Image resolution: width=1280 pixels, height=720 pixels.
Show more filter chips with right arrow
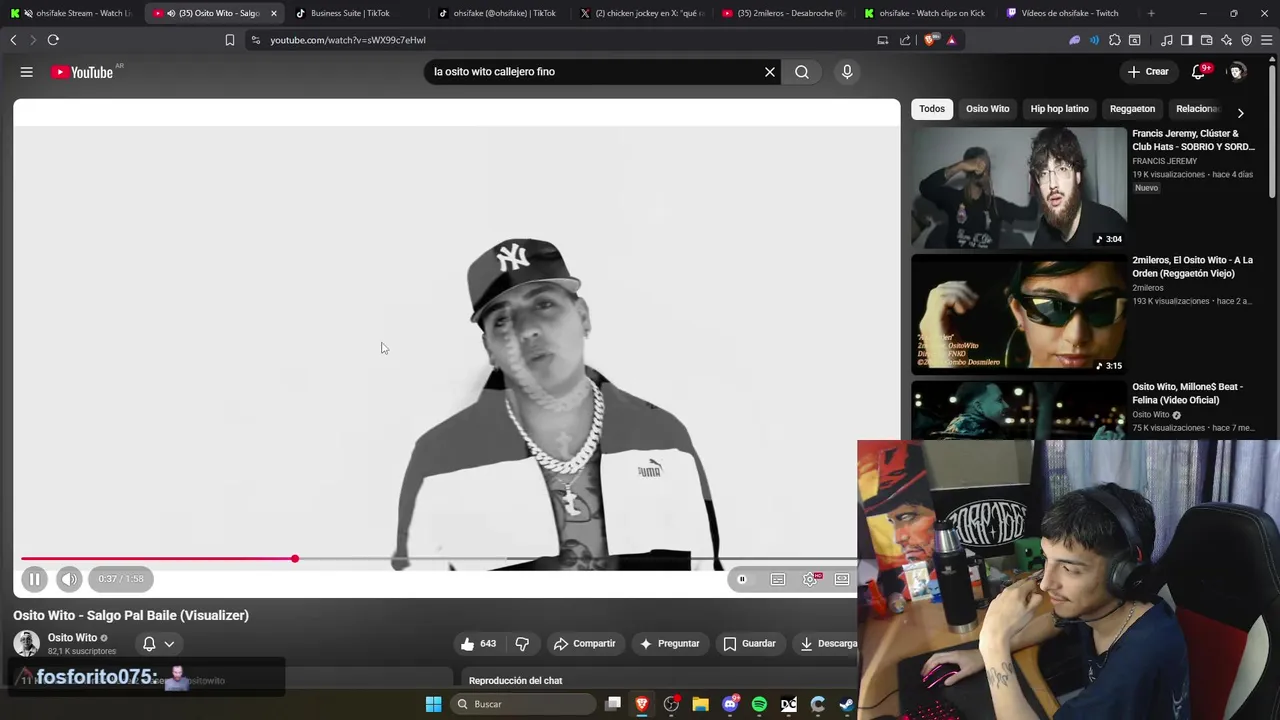(1240, 113)
